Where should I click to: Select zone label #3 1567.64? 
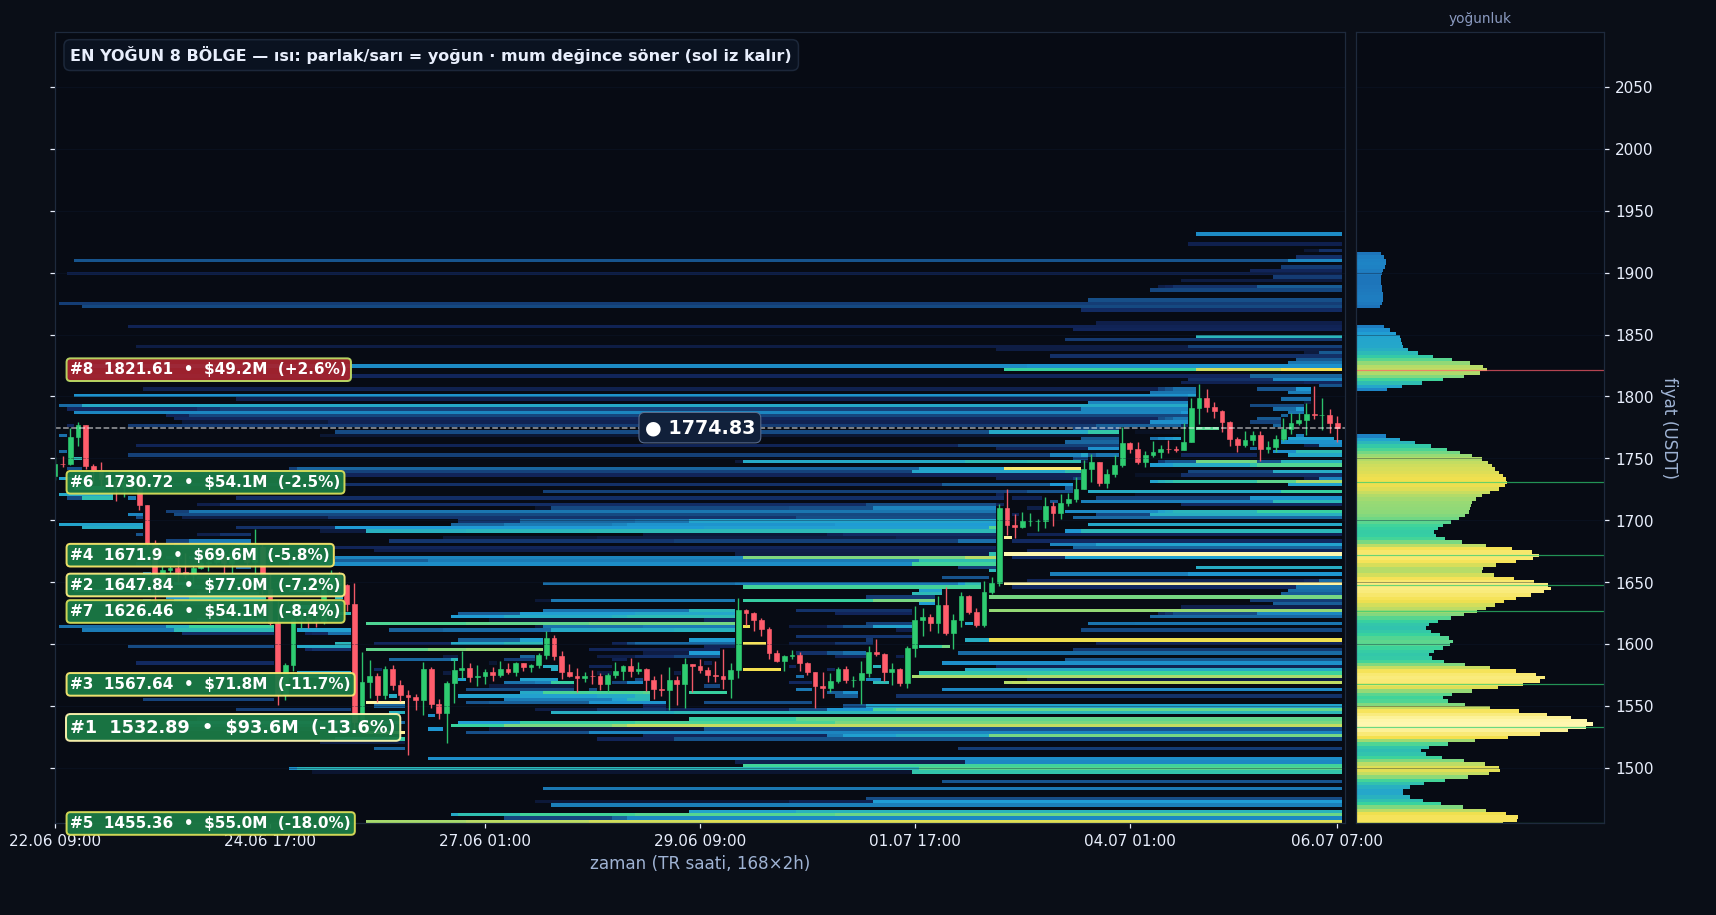click(210, 684)
